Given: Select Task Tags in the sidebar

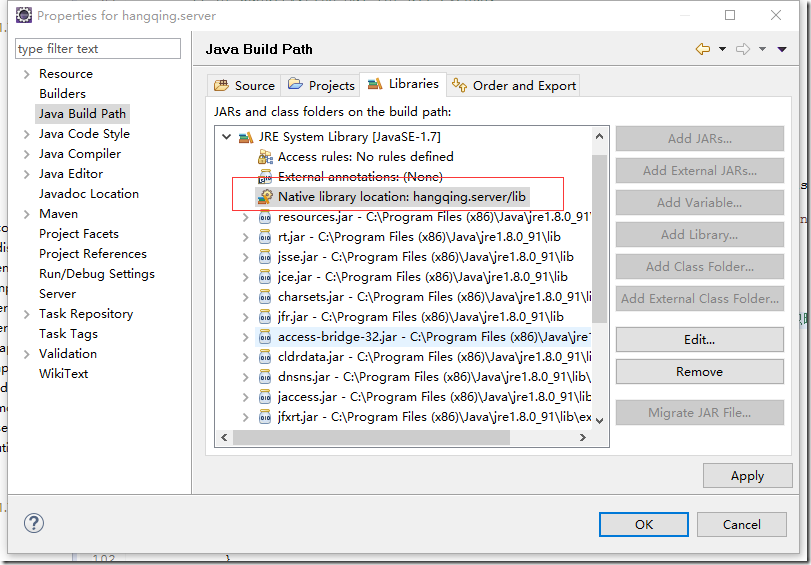Looking at the screenshot, I should point(68,334).
